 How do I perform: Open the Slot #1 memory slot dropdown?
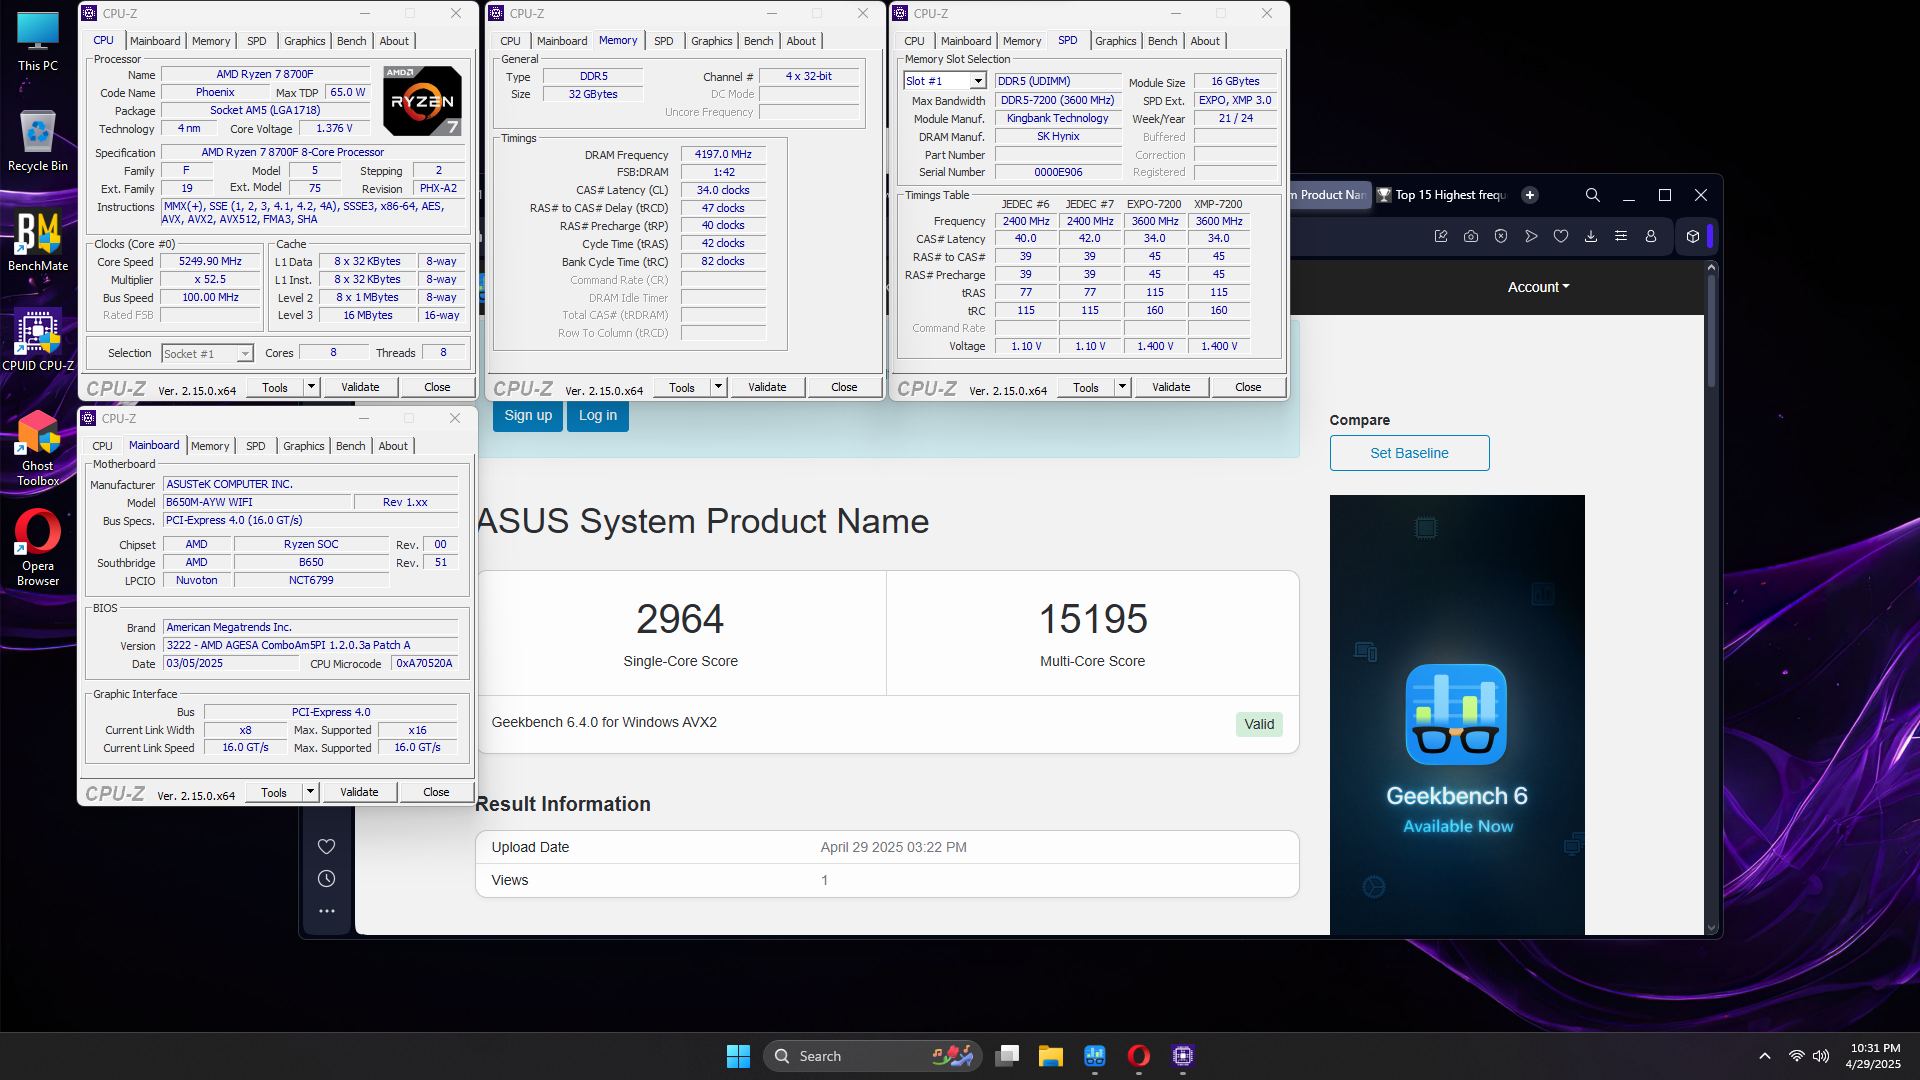[x=945, y=81]
